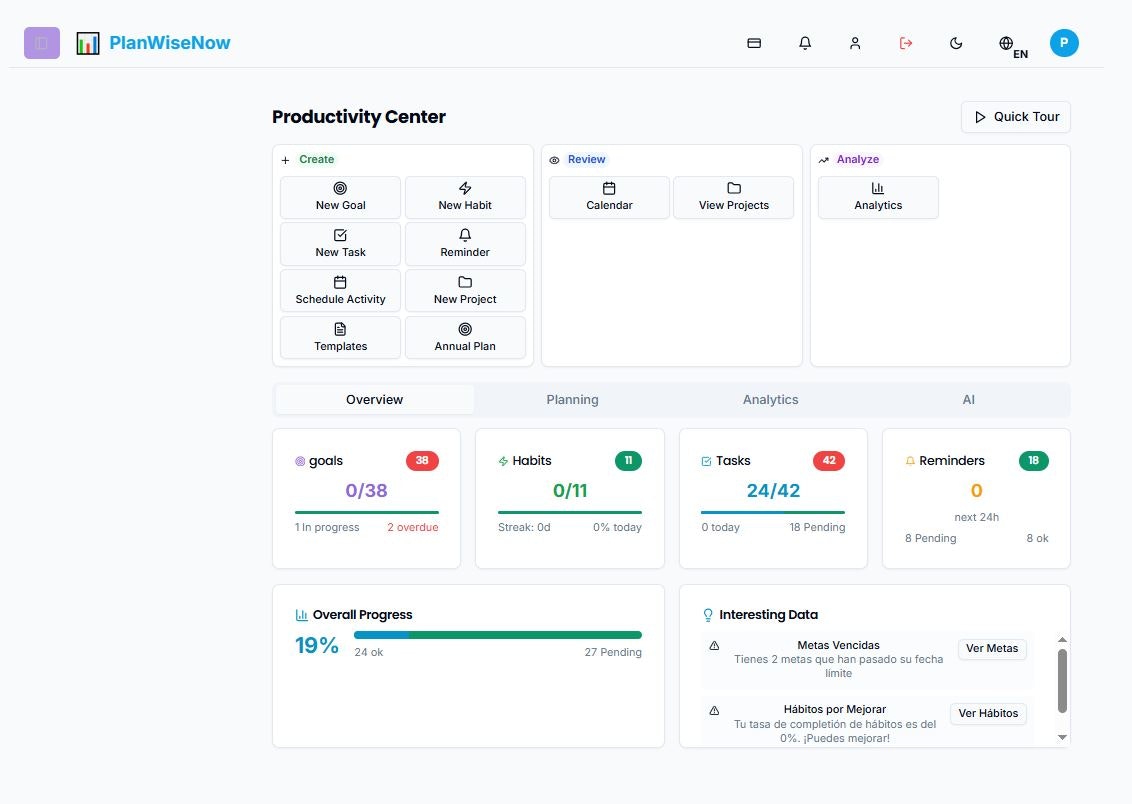The width and height of the screenshot is (1132, 804).
Task: Open Schedule Activity
Action: (340, 290)
